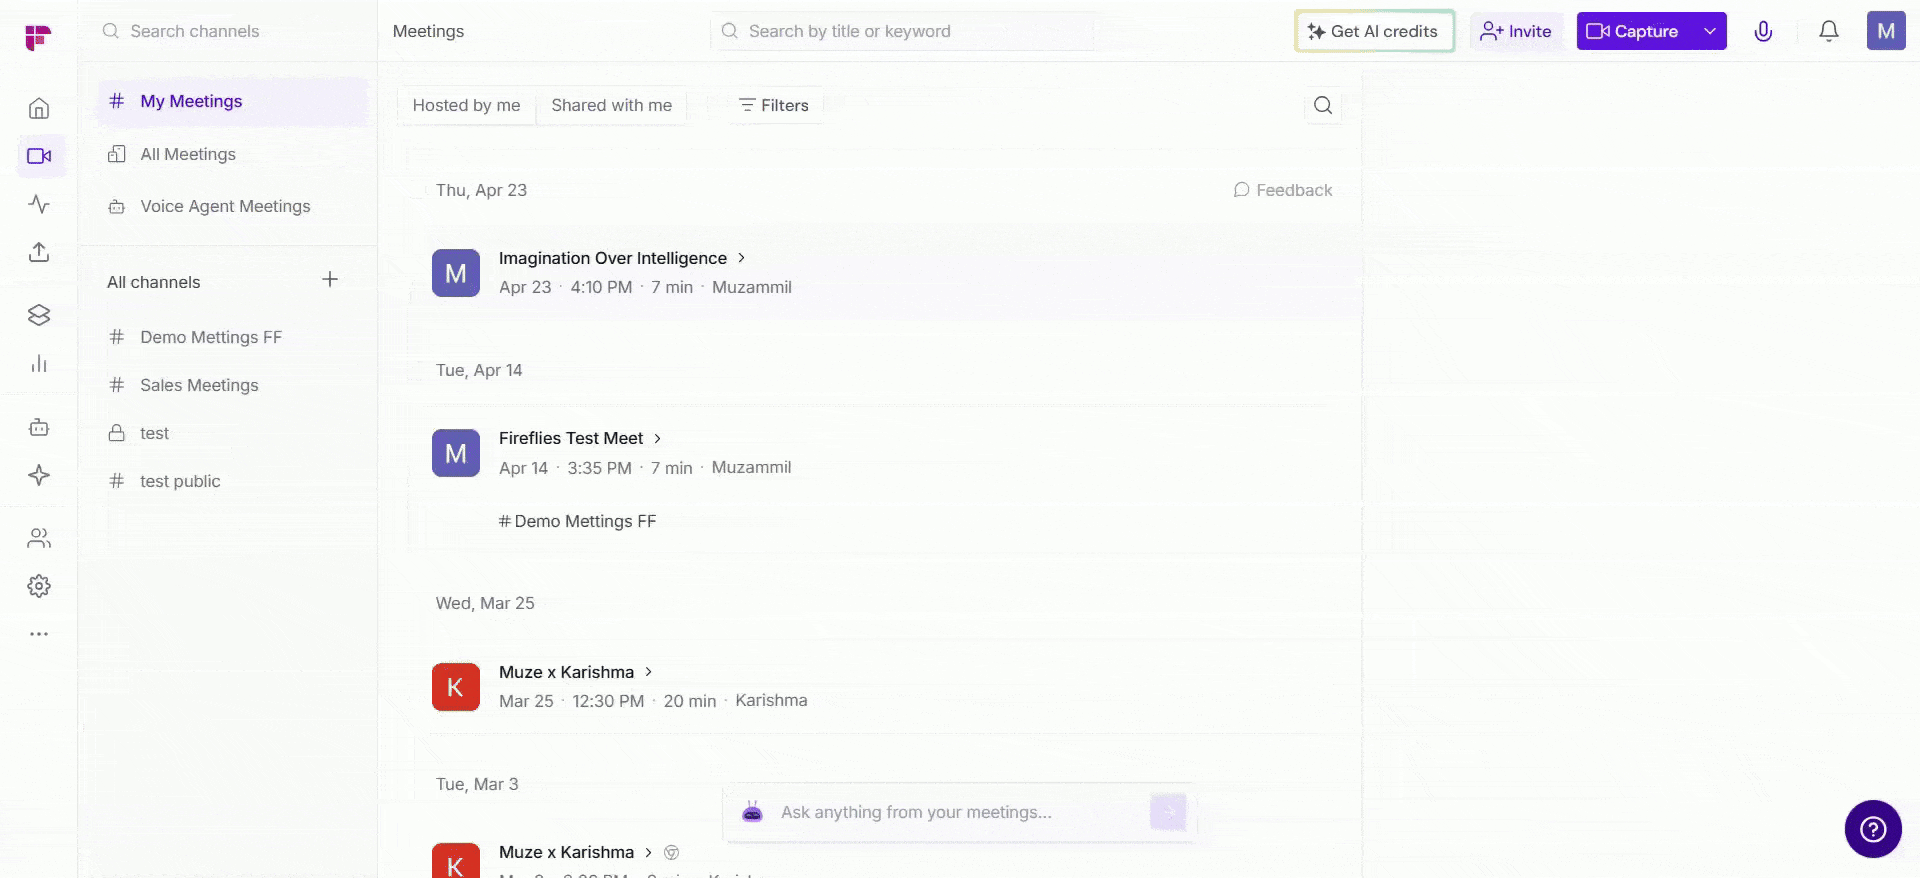Image resolution: width=1920 pixels, height=878 pixels.
Task: Click the Meetings page title
Action: 428,31
